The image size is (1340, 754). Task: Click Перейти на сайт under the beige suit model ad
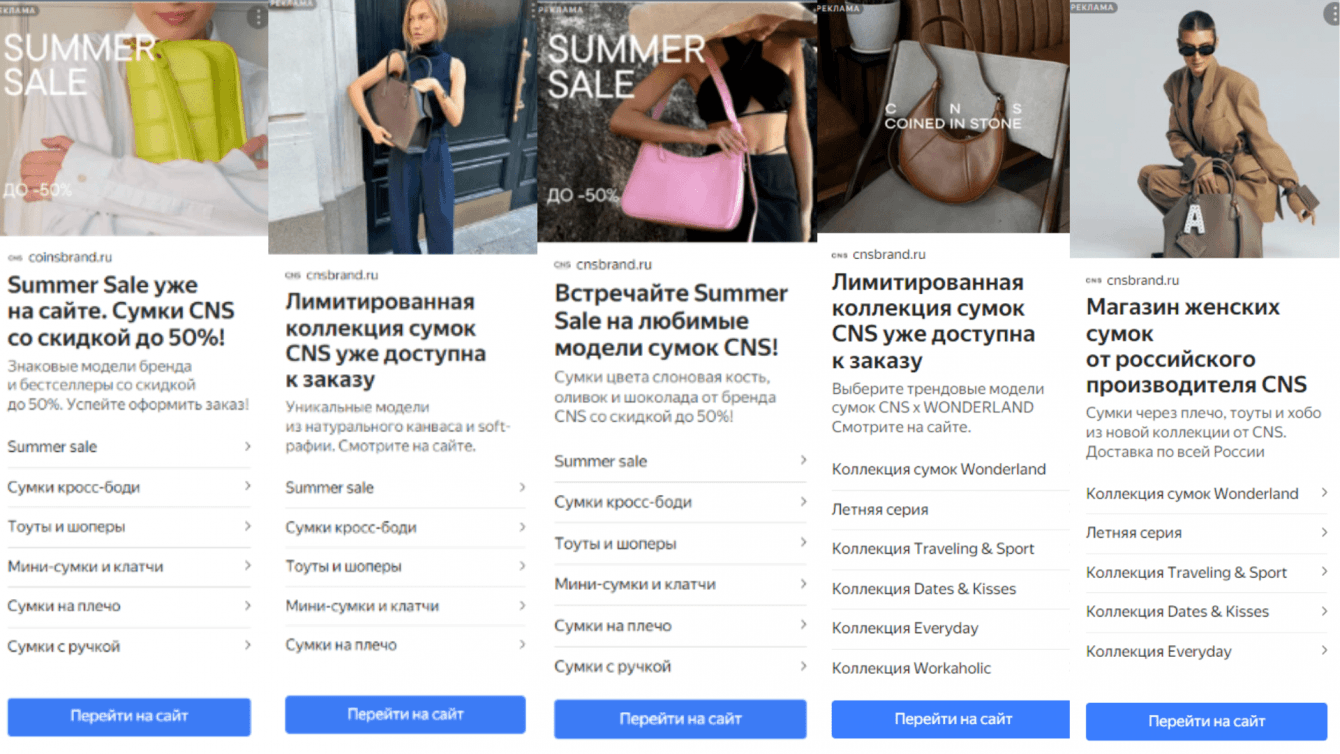(x=1206, y=721)
